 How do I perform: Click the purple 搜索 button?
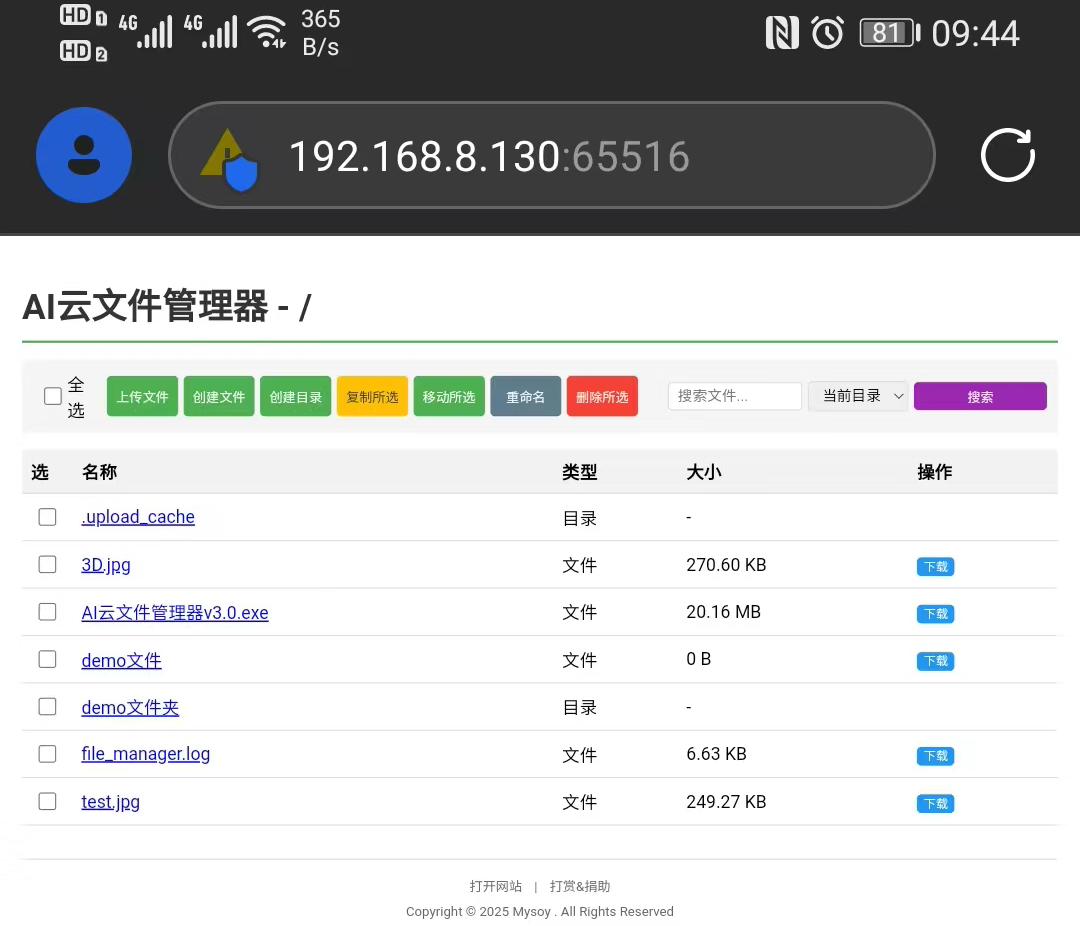pos(980,396)
